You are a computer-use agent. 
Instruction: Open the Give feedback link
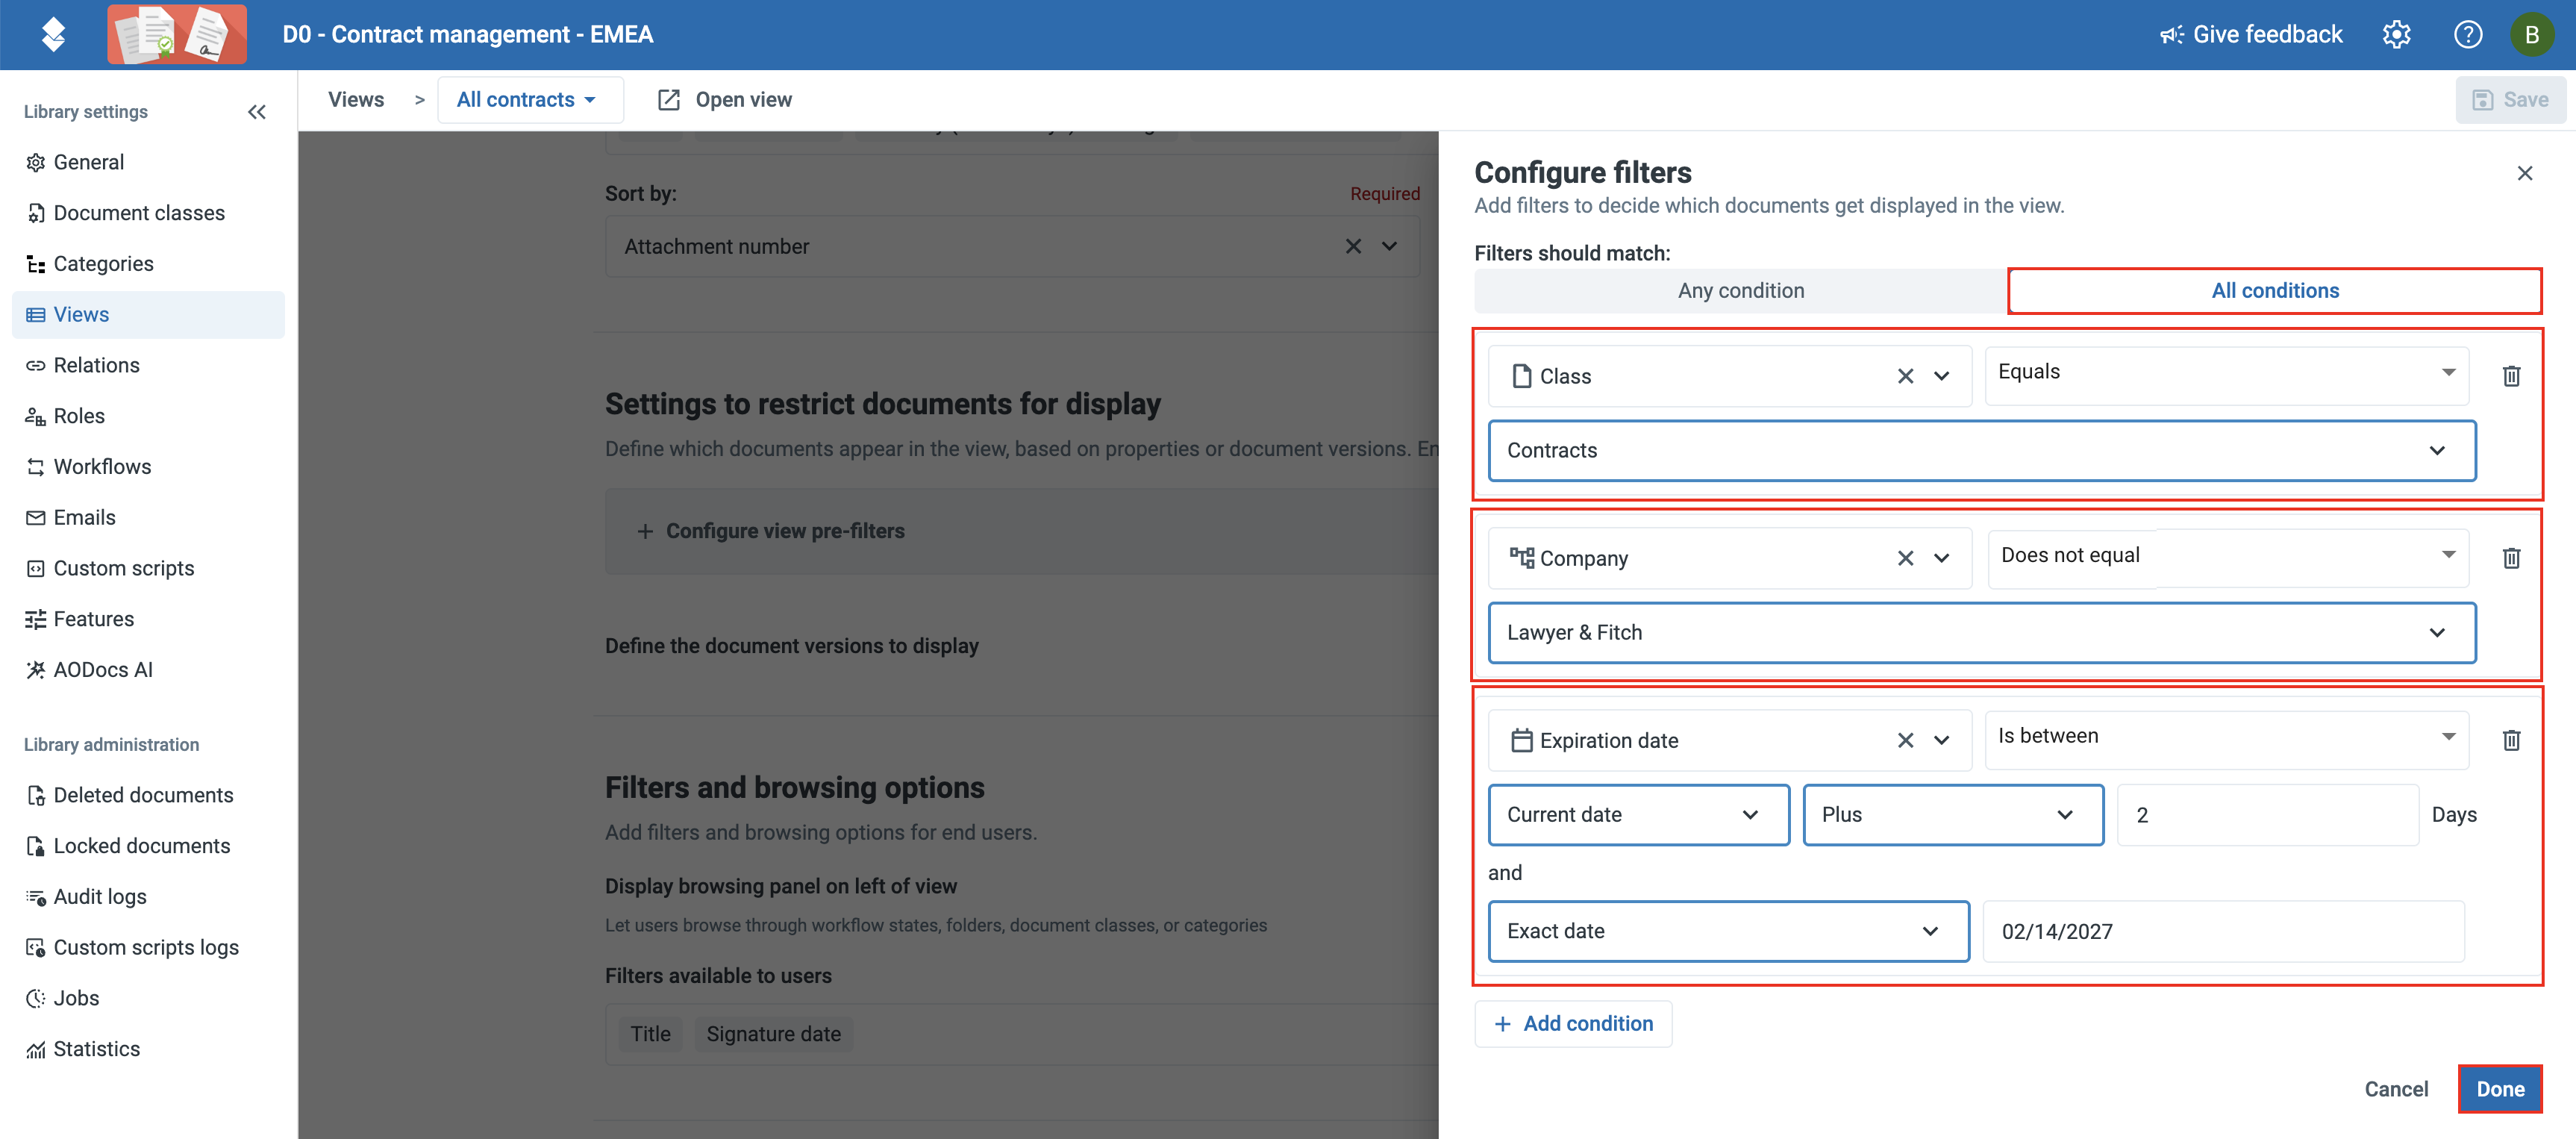click(2251, 34)
